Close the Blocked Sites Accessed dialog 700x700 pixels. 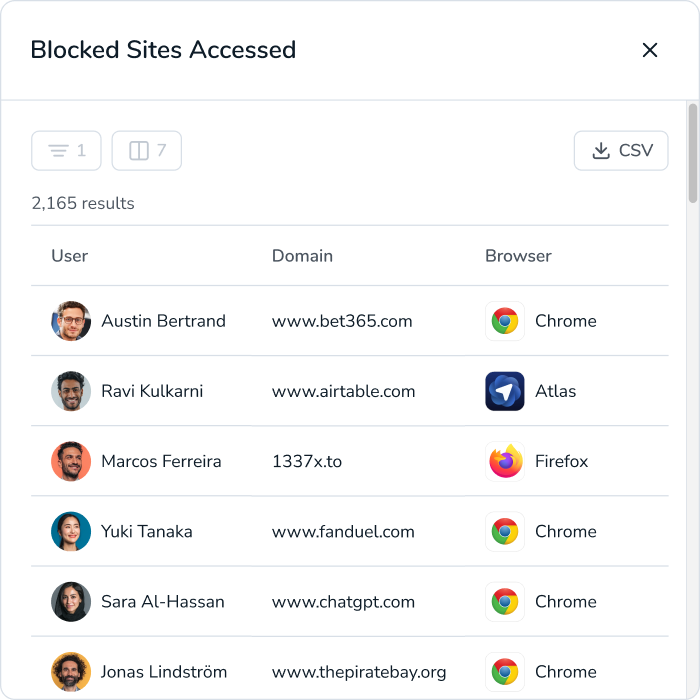click(650, 50)
